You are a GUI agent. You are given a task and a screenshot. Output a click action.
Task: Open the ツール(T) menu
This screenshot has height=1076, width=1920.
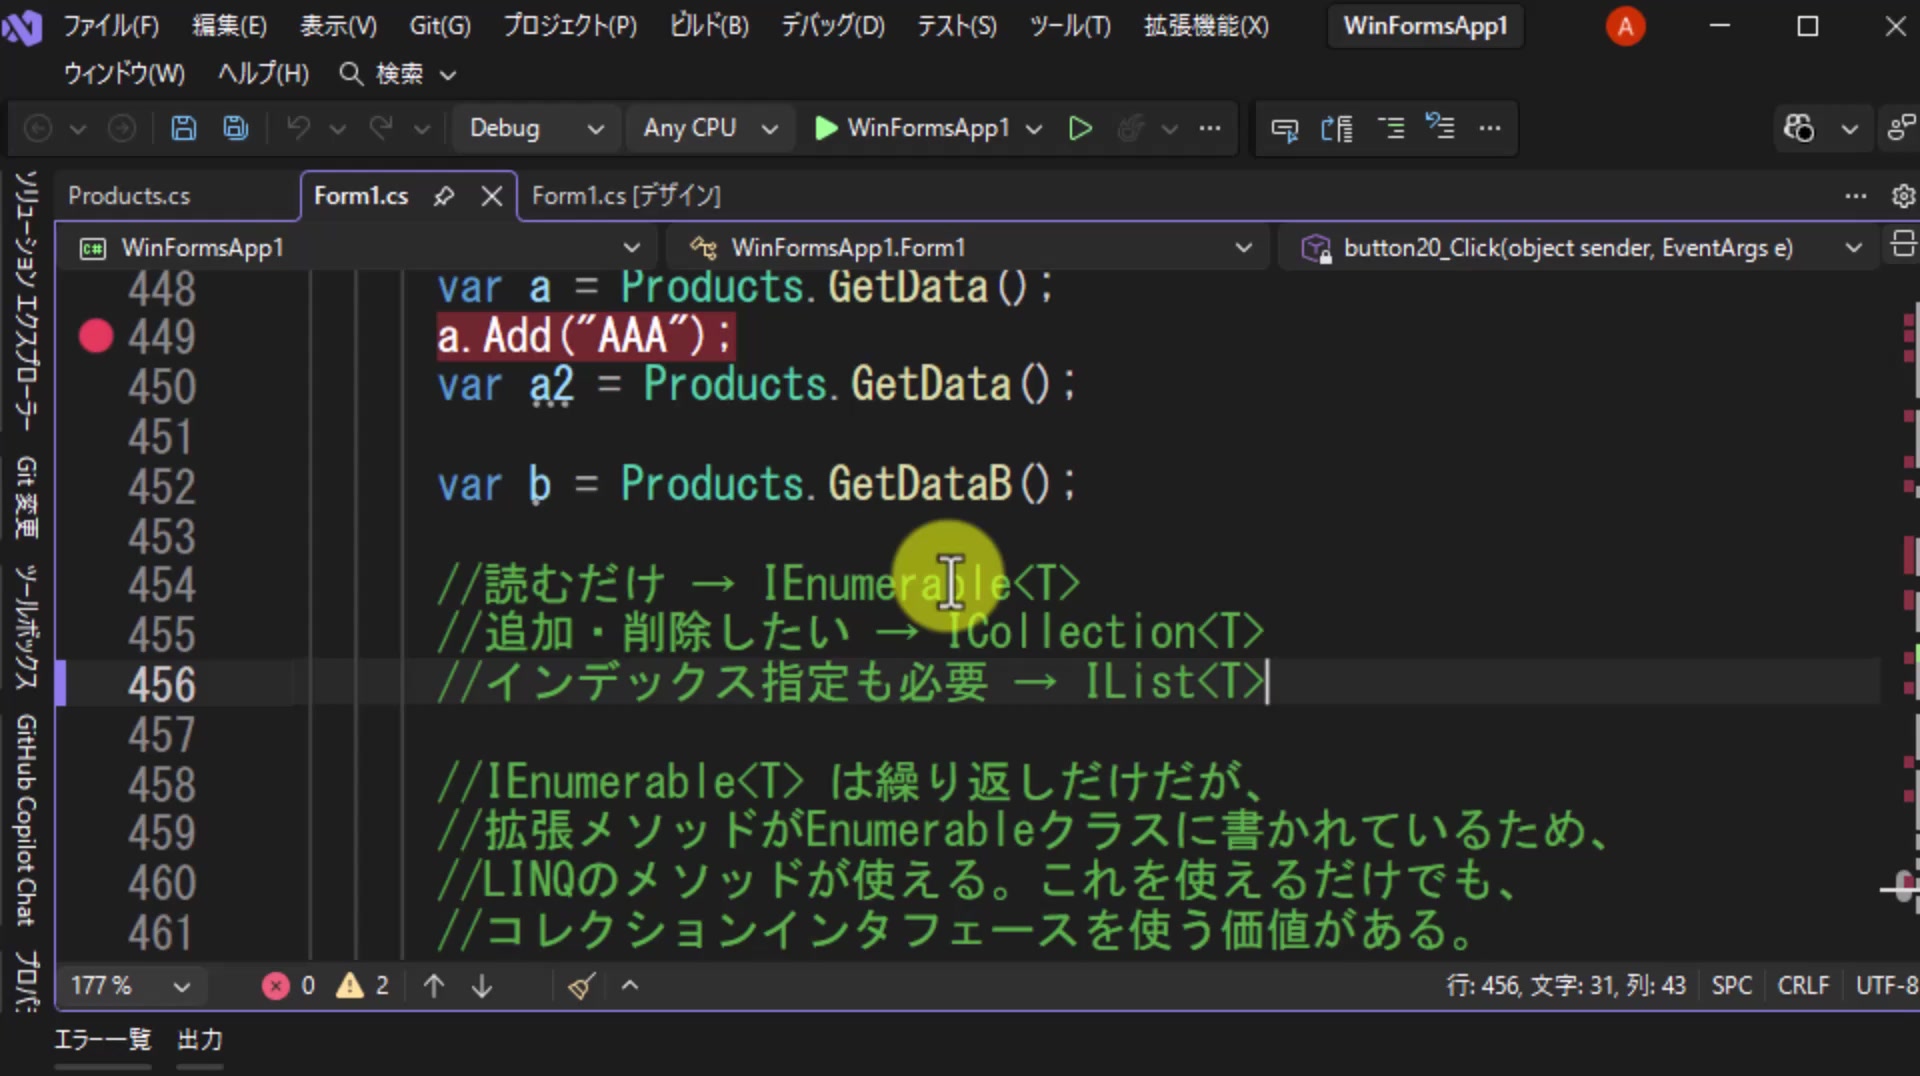point(1070,25)
